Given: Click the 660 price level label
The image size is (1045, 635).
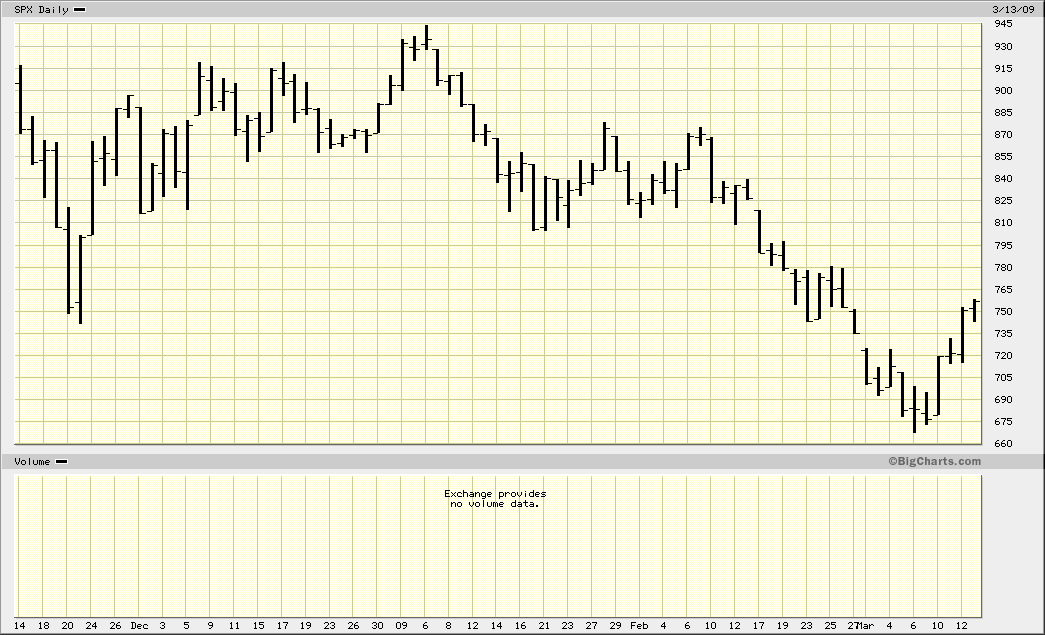Looking at the screenshot, I should 1002,444.
